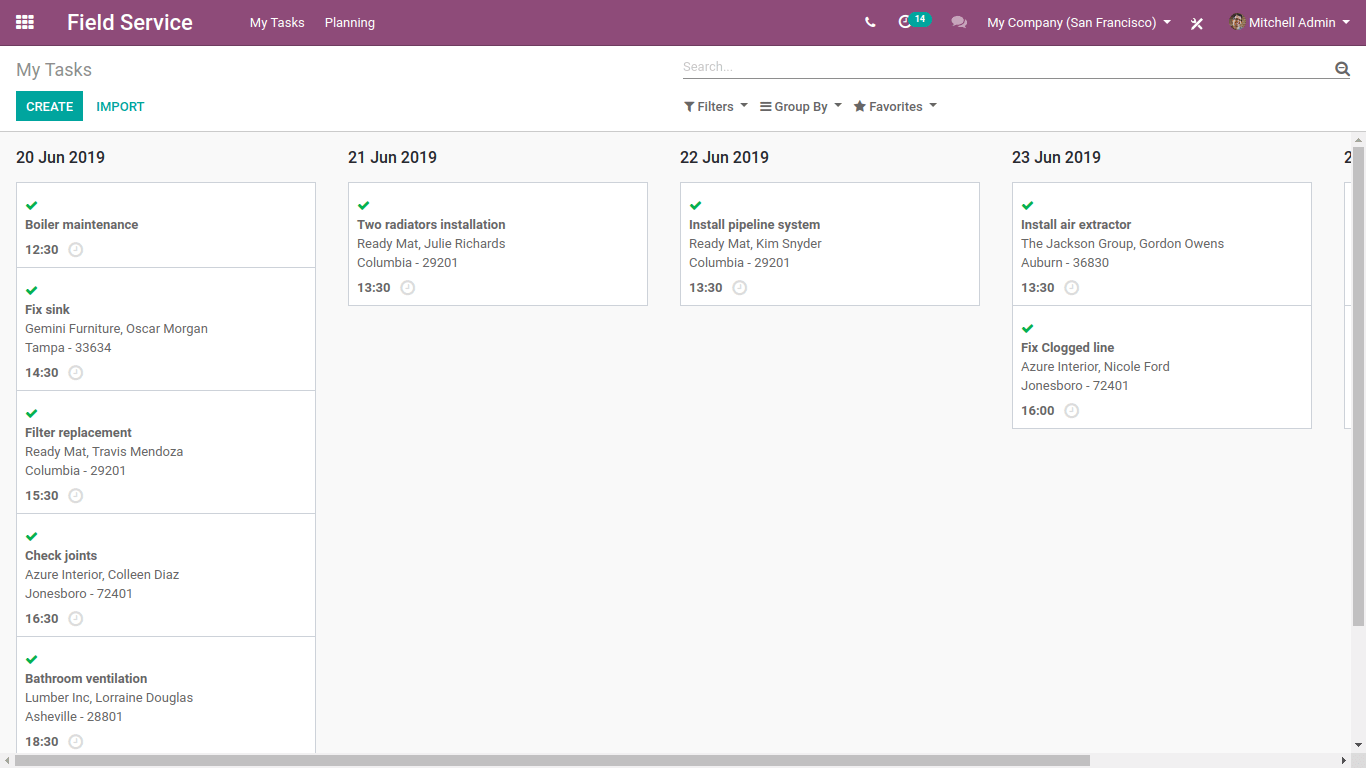Image resolution: width=1366 pixels, height=768 pixels.
Task: Click activity clock on Boiler maintenance card
Action: pyautogui.click(x=76, y=250)
